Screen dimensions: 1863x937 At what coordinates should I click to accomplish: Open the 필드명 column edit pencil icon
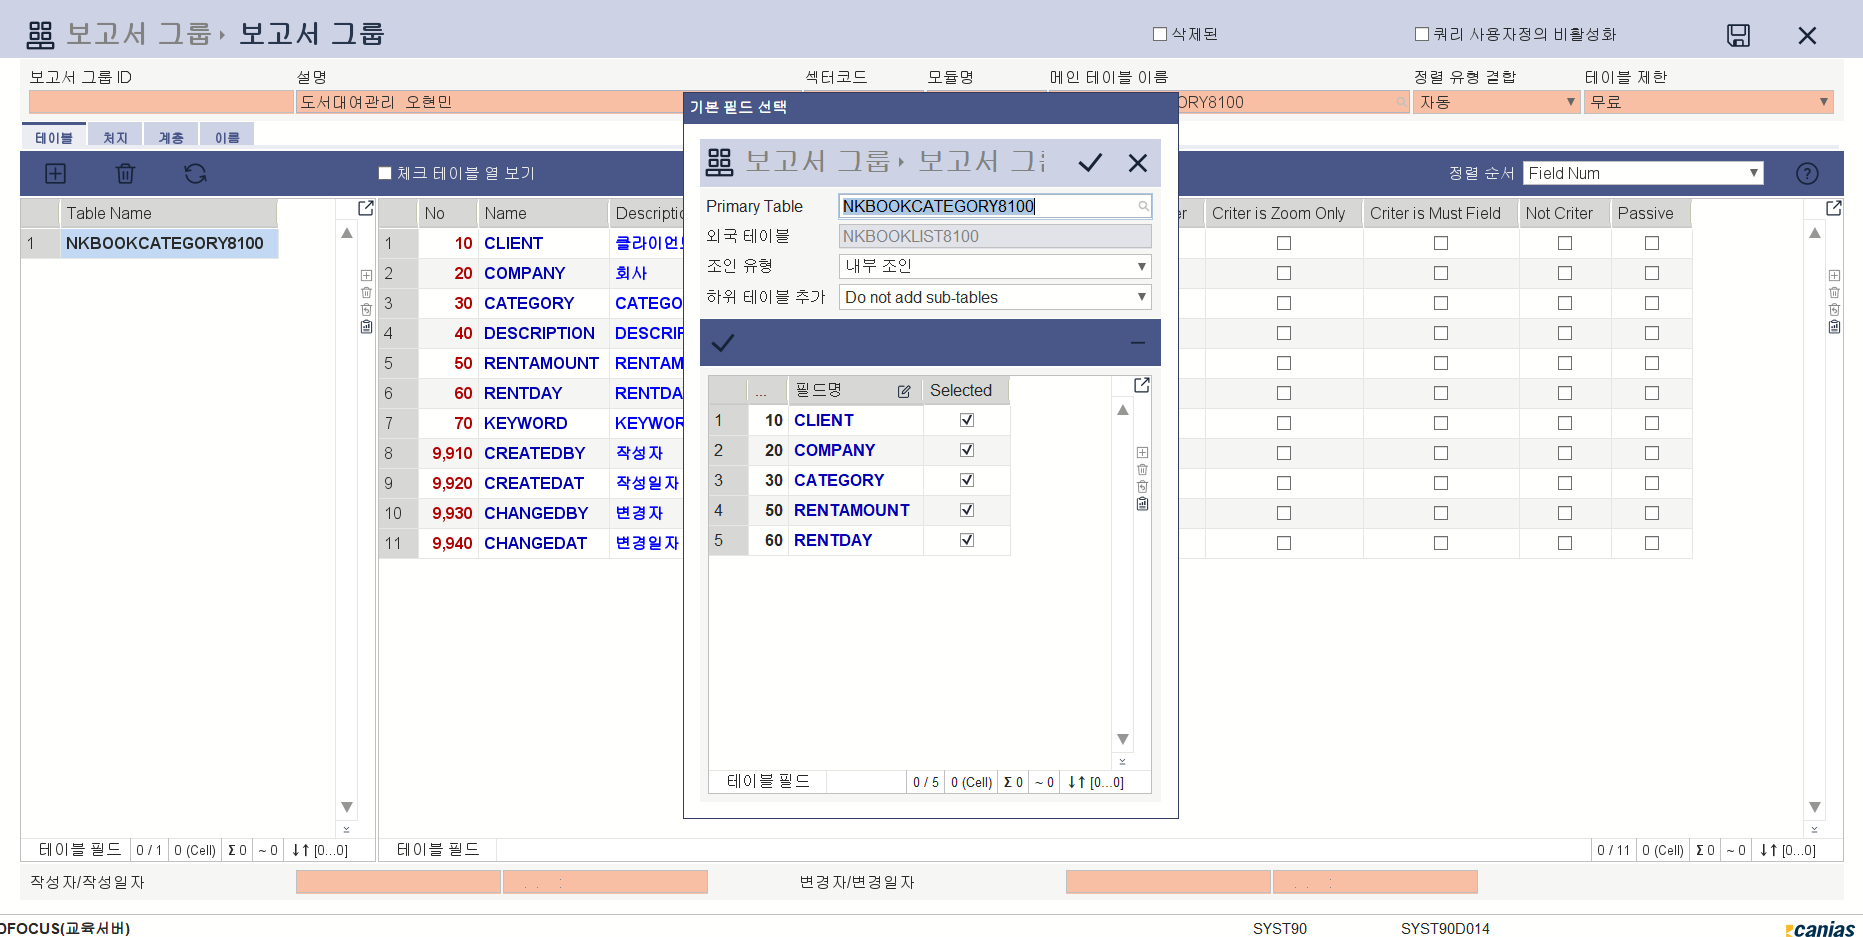coord(904,391)
